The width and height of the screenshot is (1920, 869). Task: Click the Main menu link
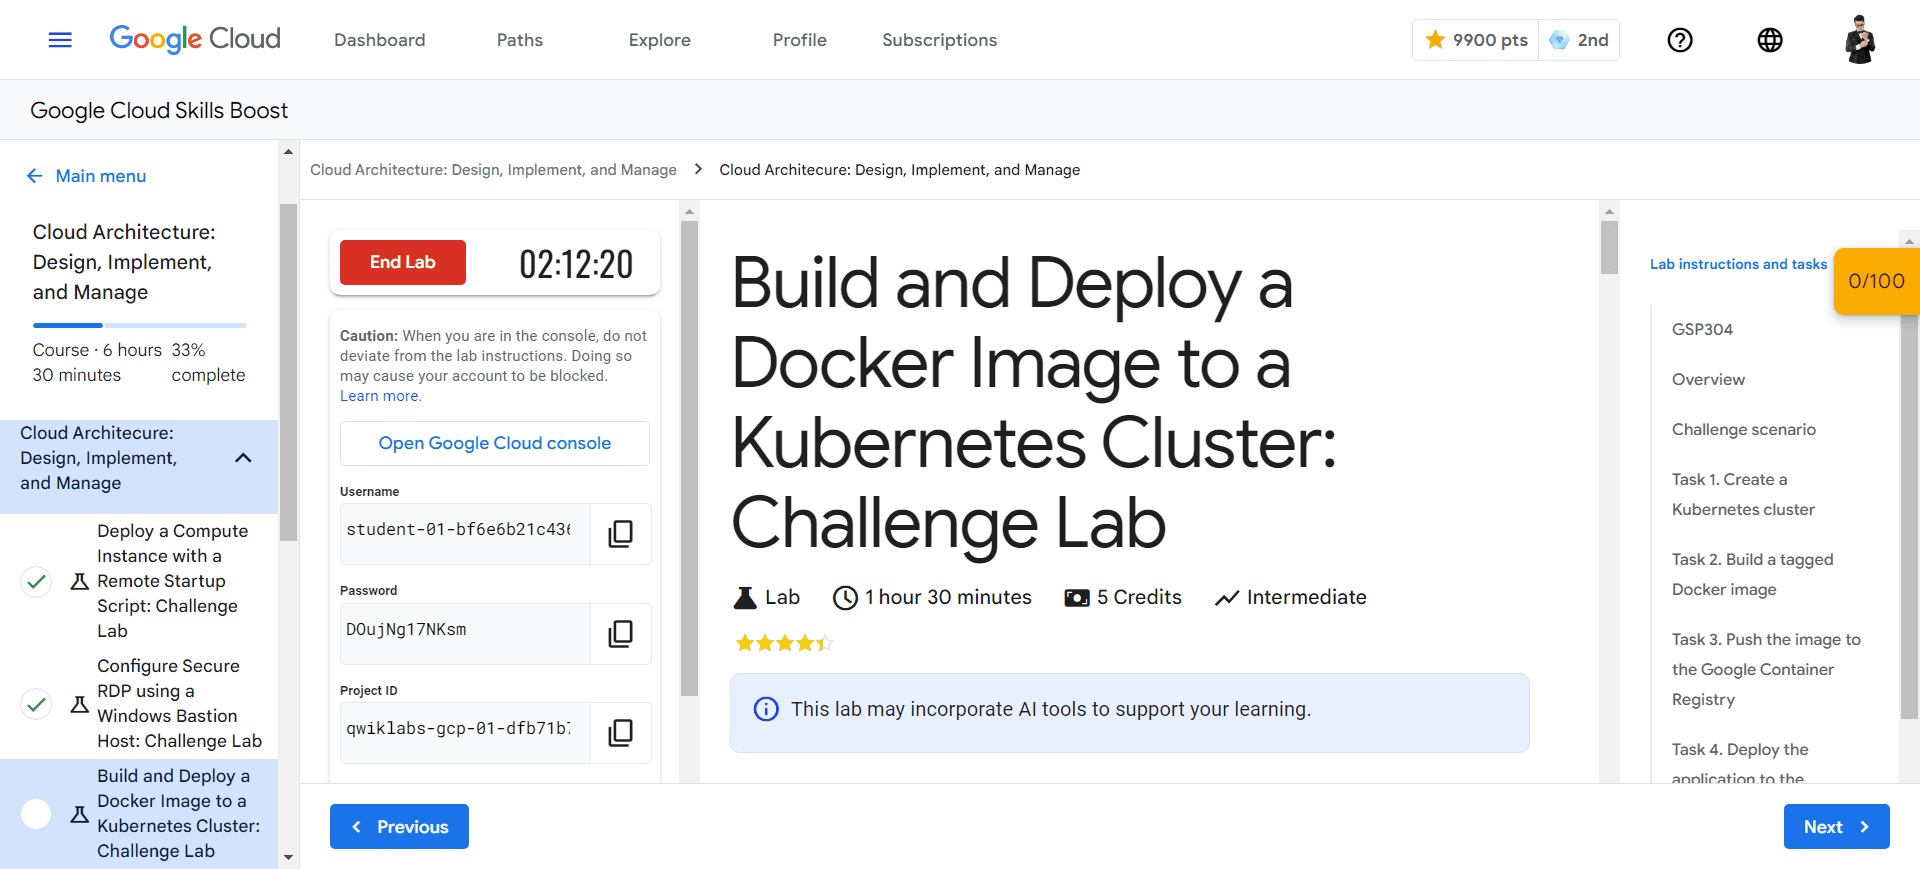point(101,176)
